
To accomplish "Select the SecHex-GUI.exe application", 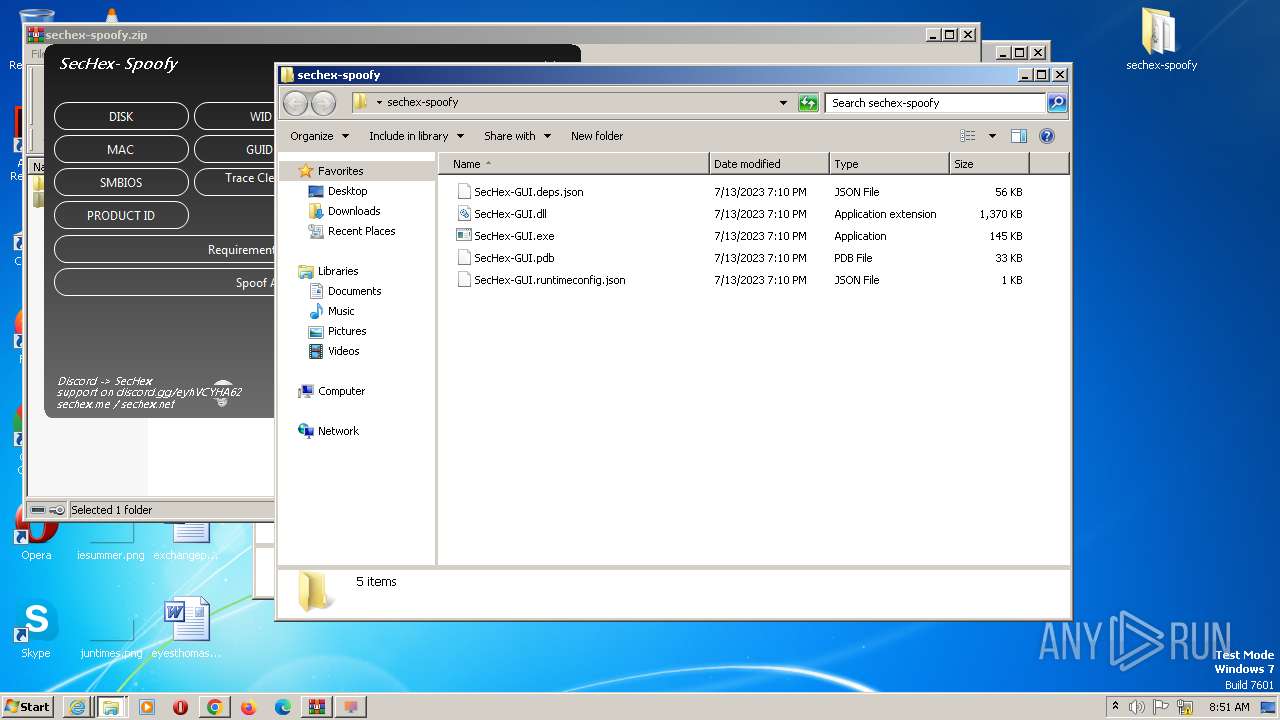I will click(x=514, y=236).
